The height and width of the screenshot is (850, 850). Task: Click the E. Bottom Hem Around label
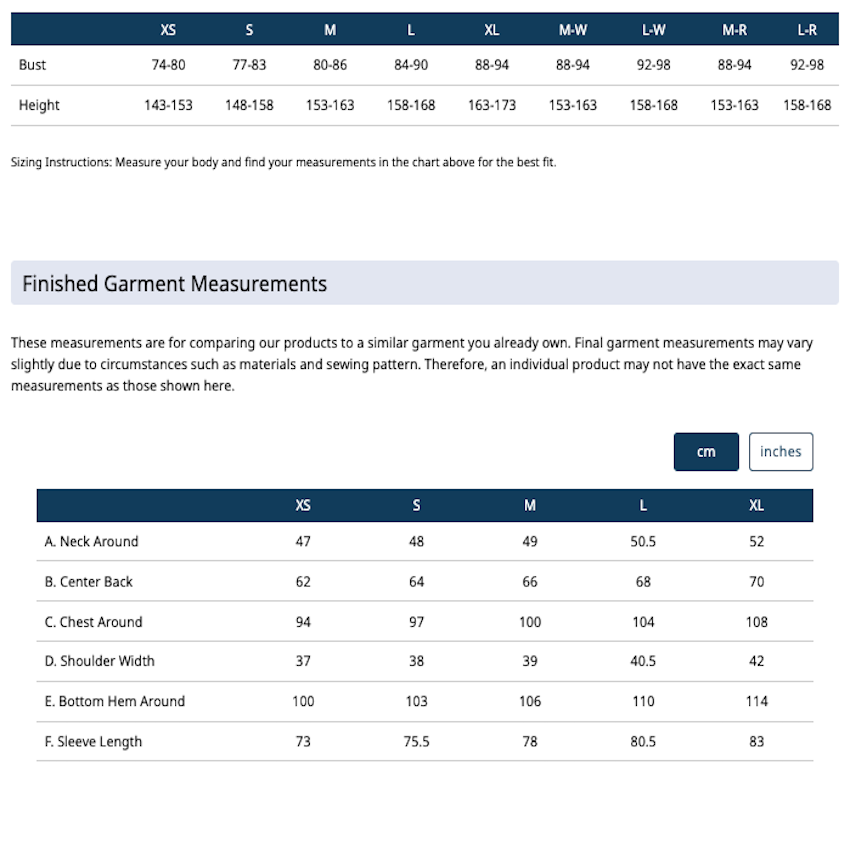pyautogui.click(x=115, y=701)
